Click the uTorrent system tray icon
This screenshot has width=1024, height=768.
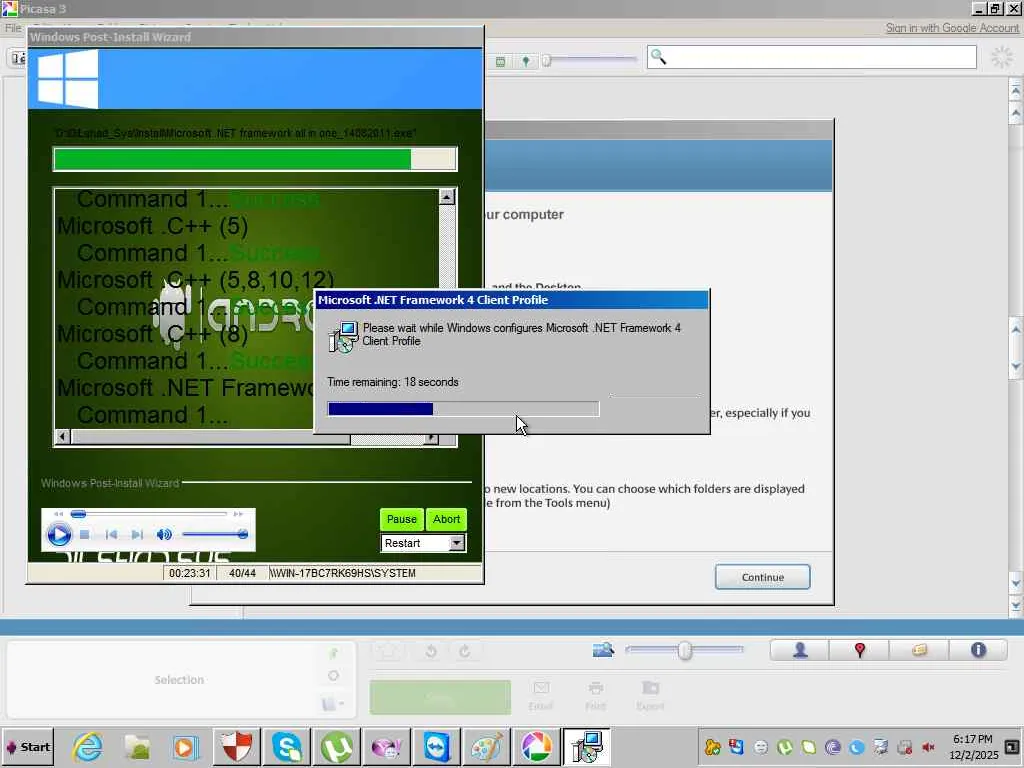[784, 747]
